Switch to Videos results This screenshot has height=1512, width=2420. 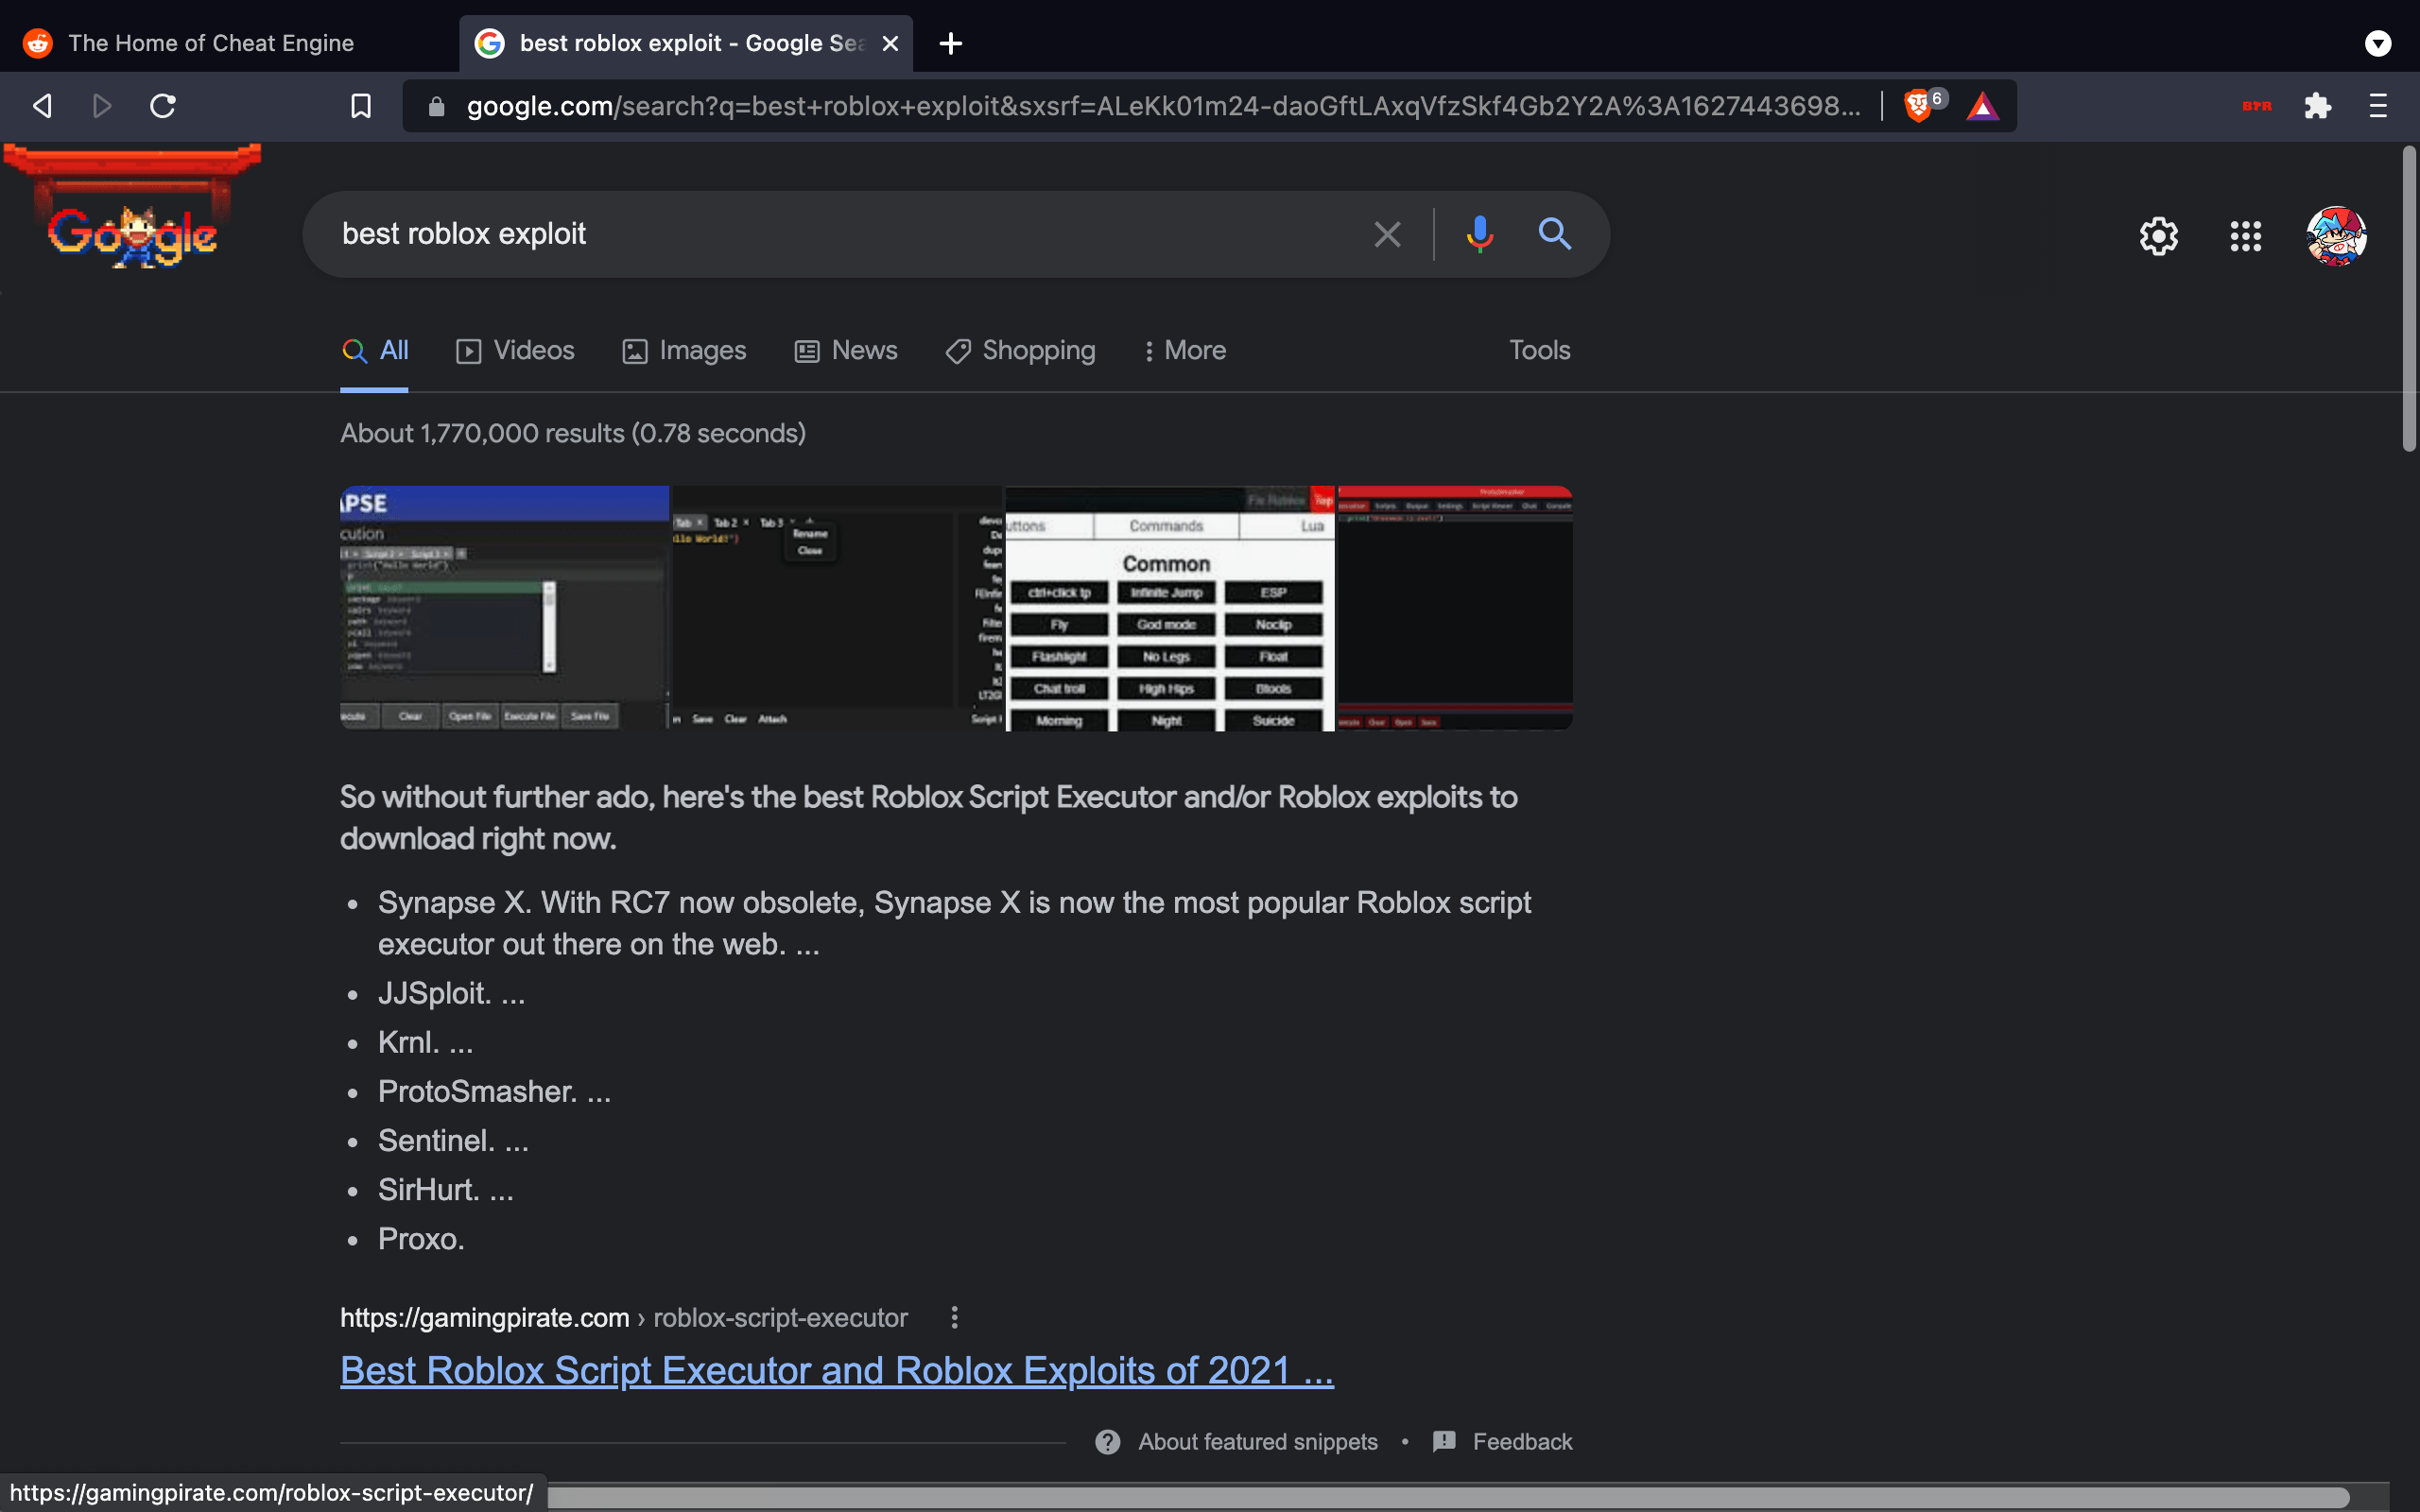[515, 351]
